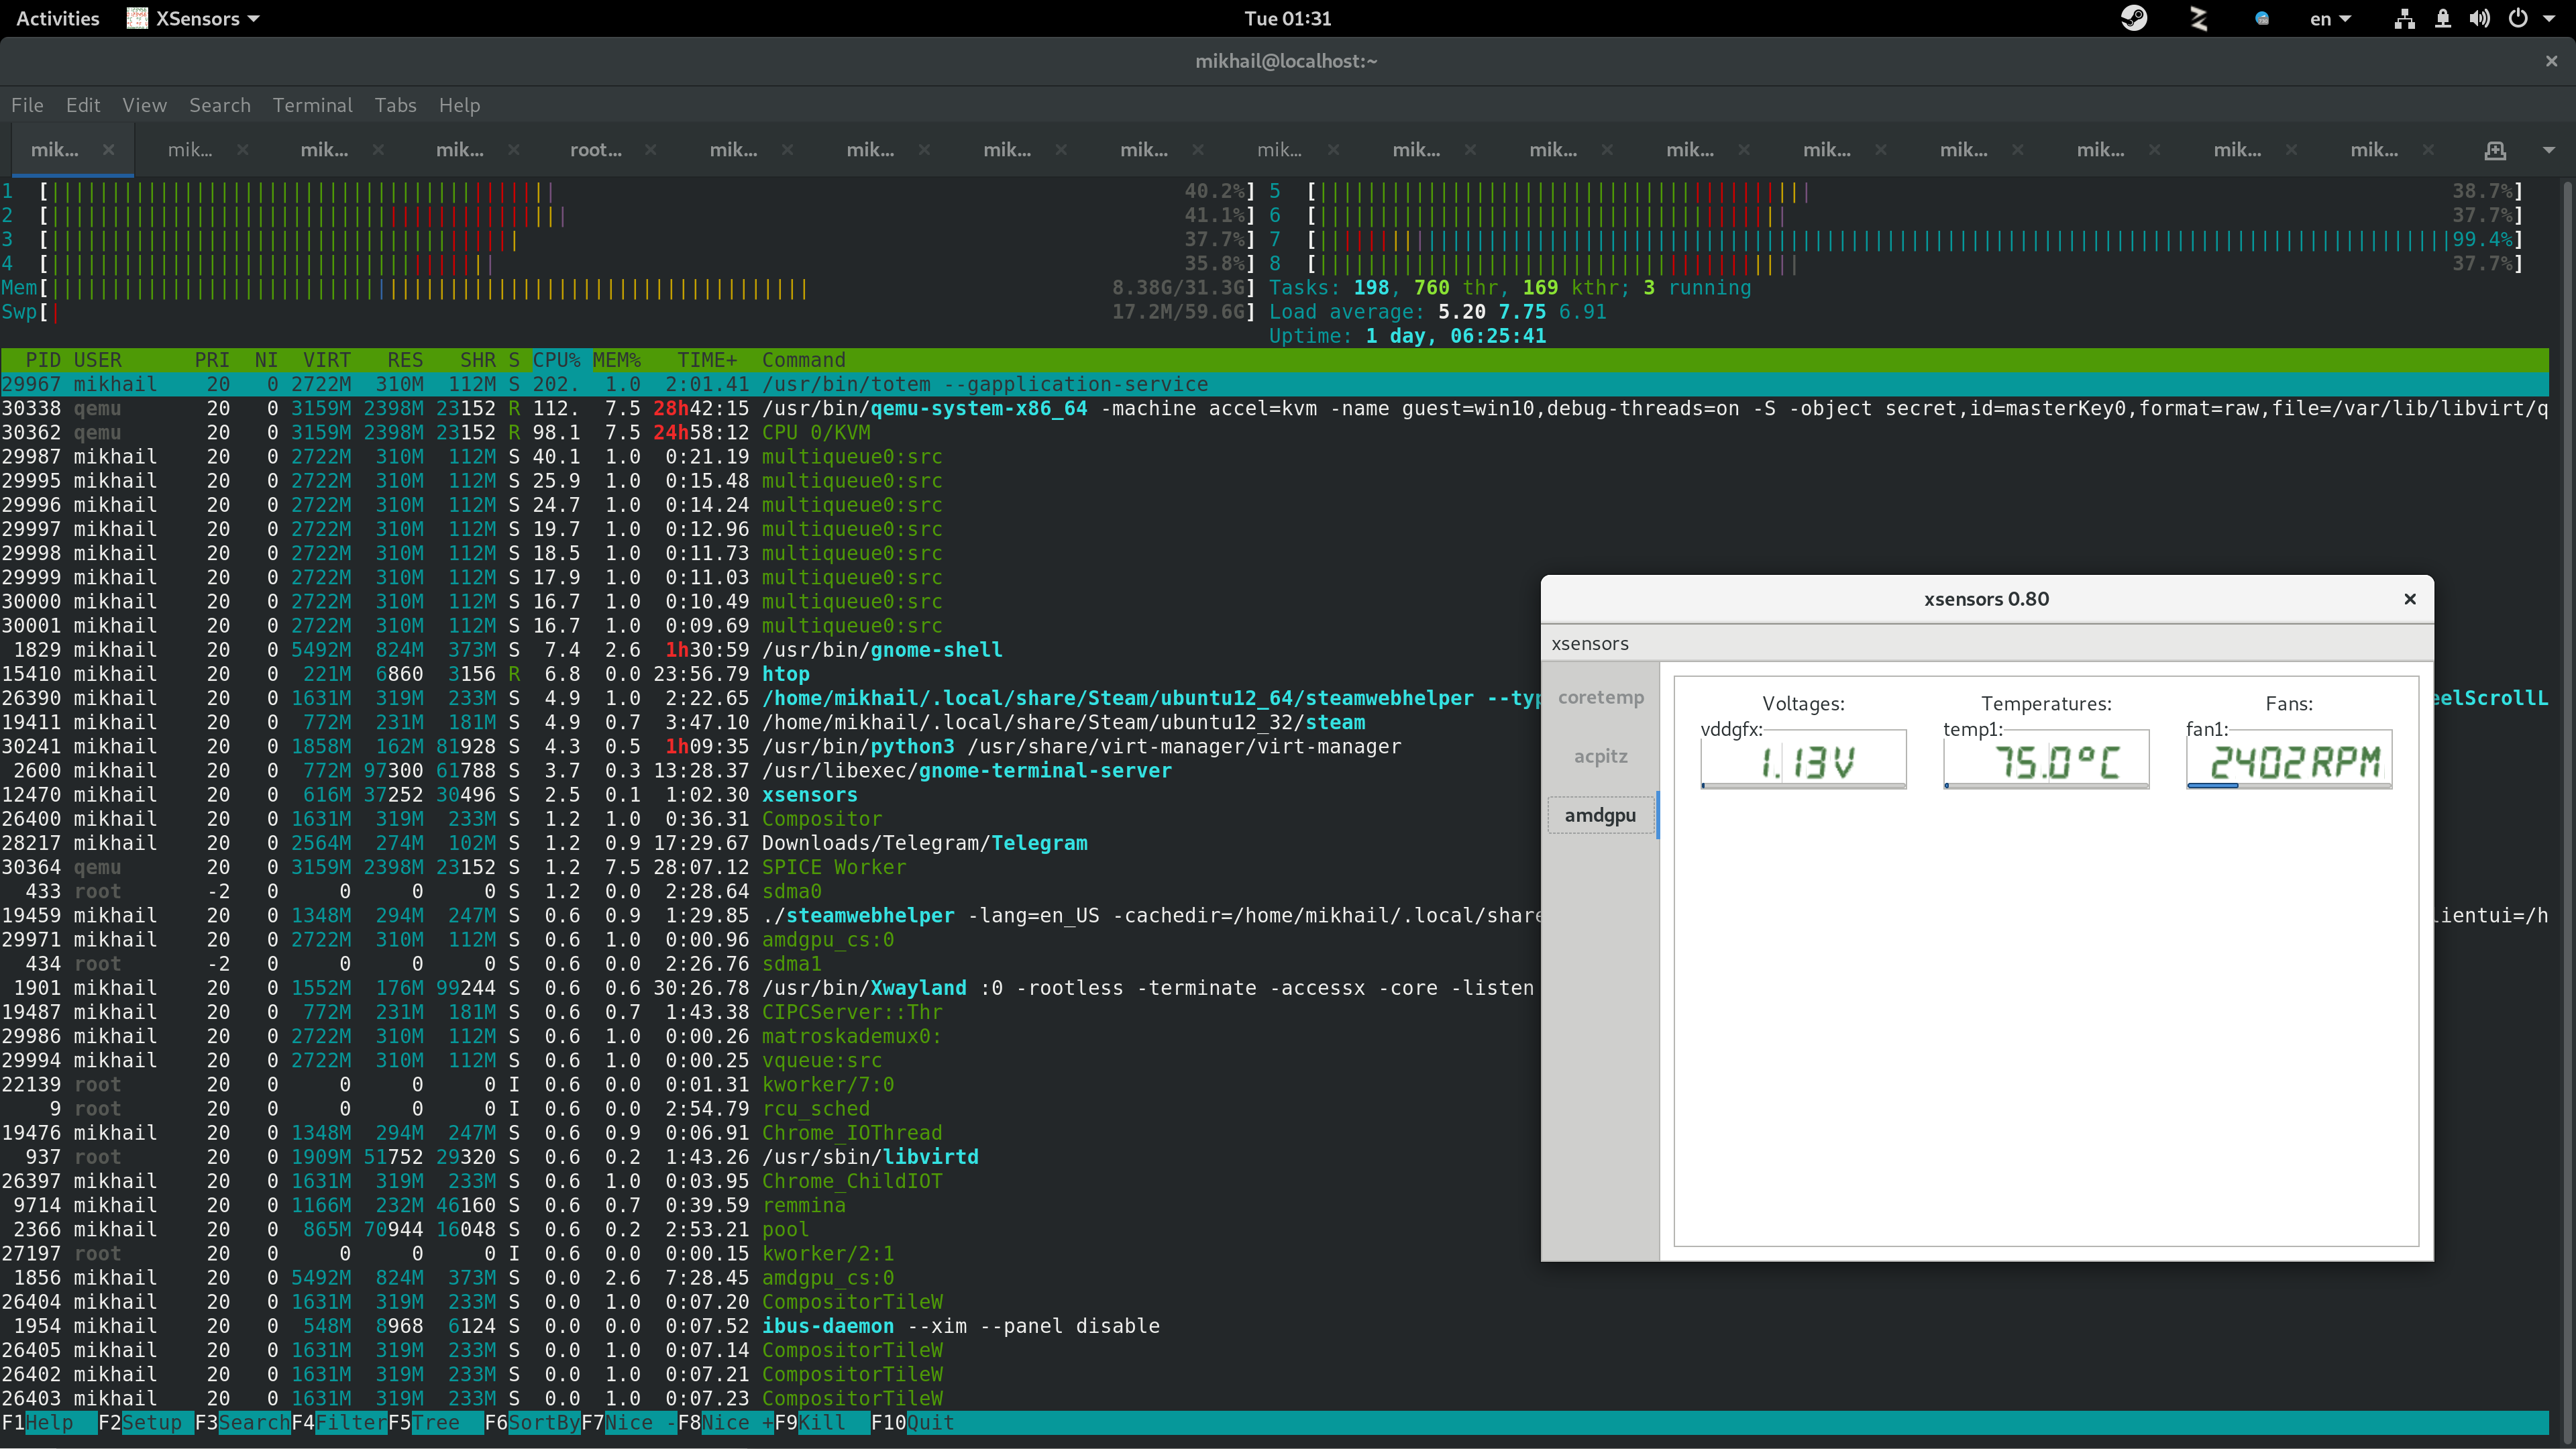Click the Steam tray icon

2133,18
